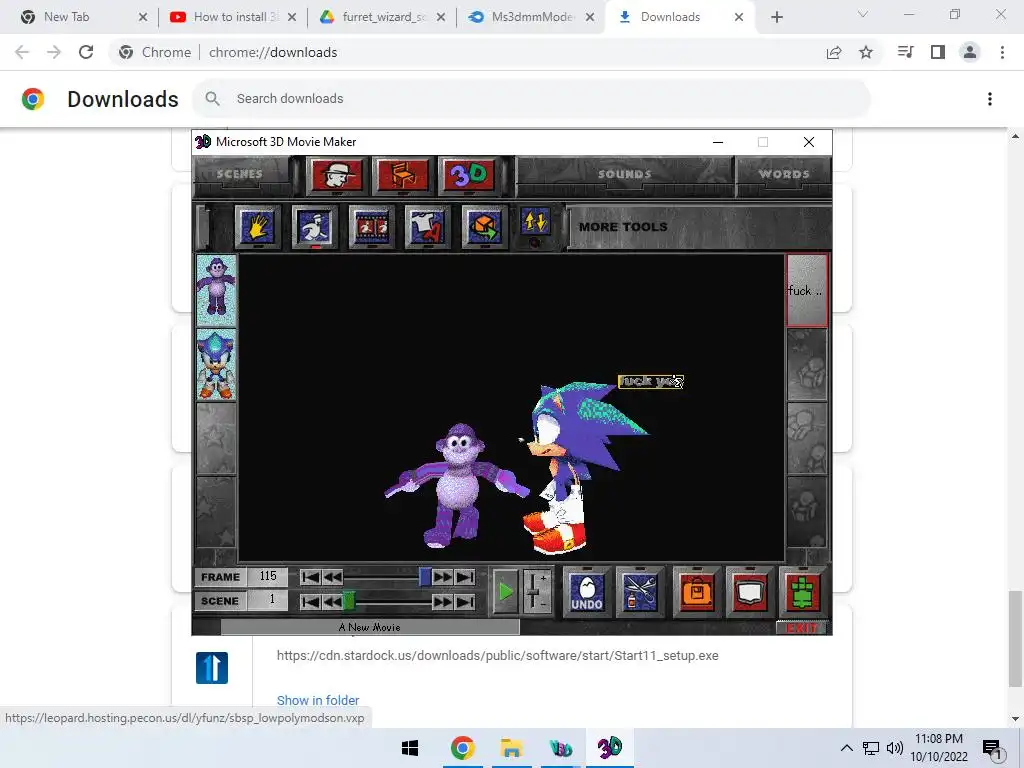Go to previous scene
The image size is (1024, 768).
(x=332, y=601)
